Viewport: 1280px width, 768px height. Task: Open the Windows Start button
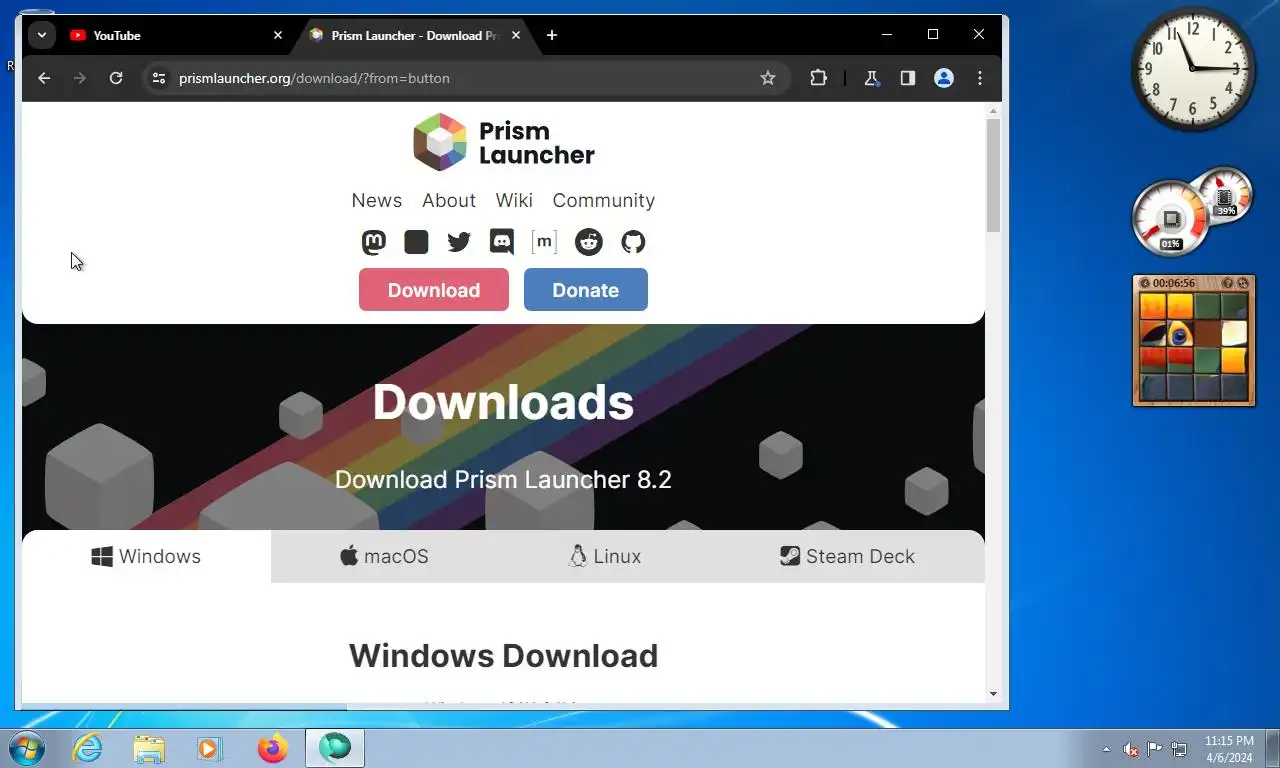point(27,747)
